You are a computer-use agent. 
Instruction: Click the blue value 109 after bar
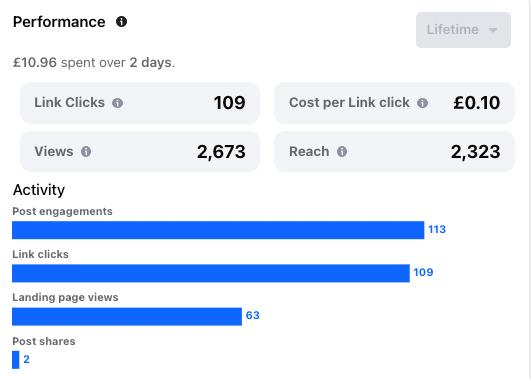[x=423, y=272]
